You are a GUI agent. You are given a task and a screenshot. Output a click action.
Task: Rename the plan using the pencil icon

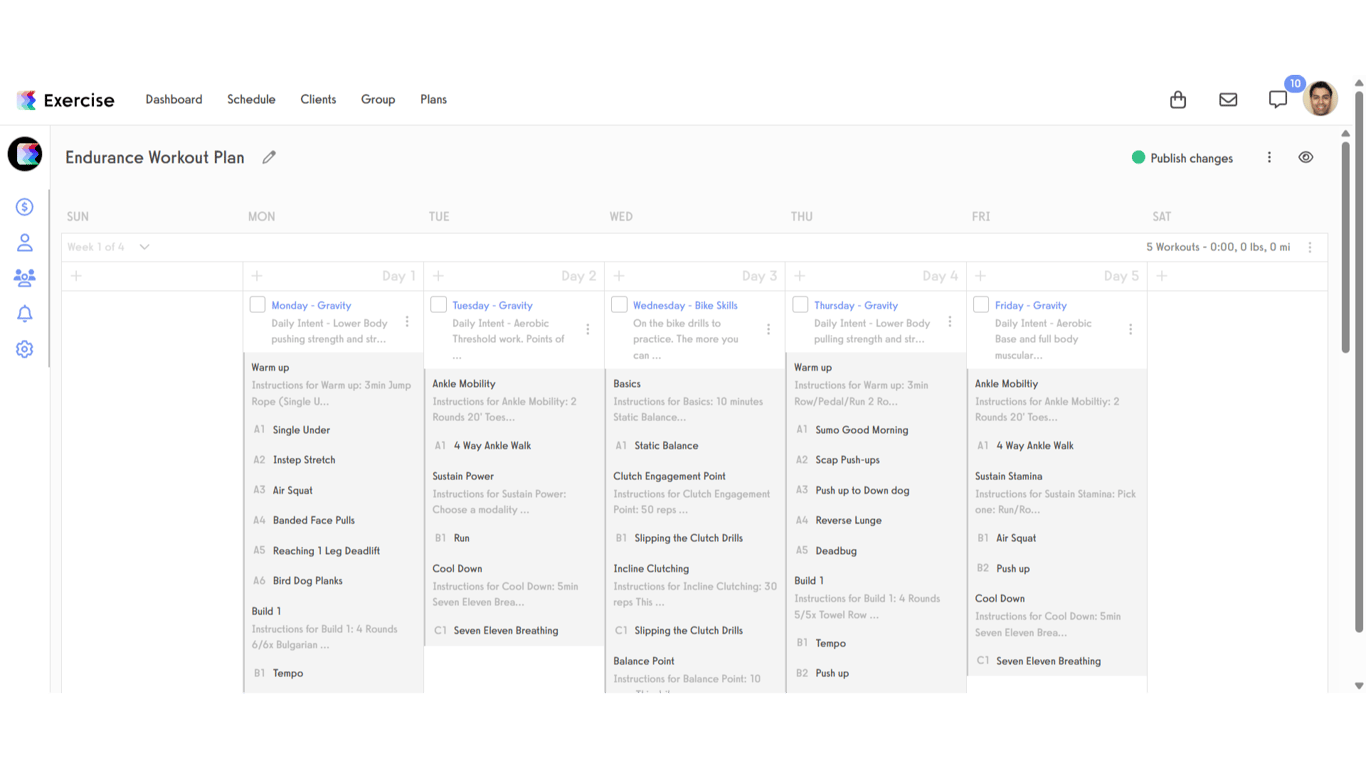268,157
